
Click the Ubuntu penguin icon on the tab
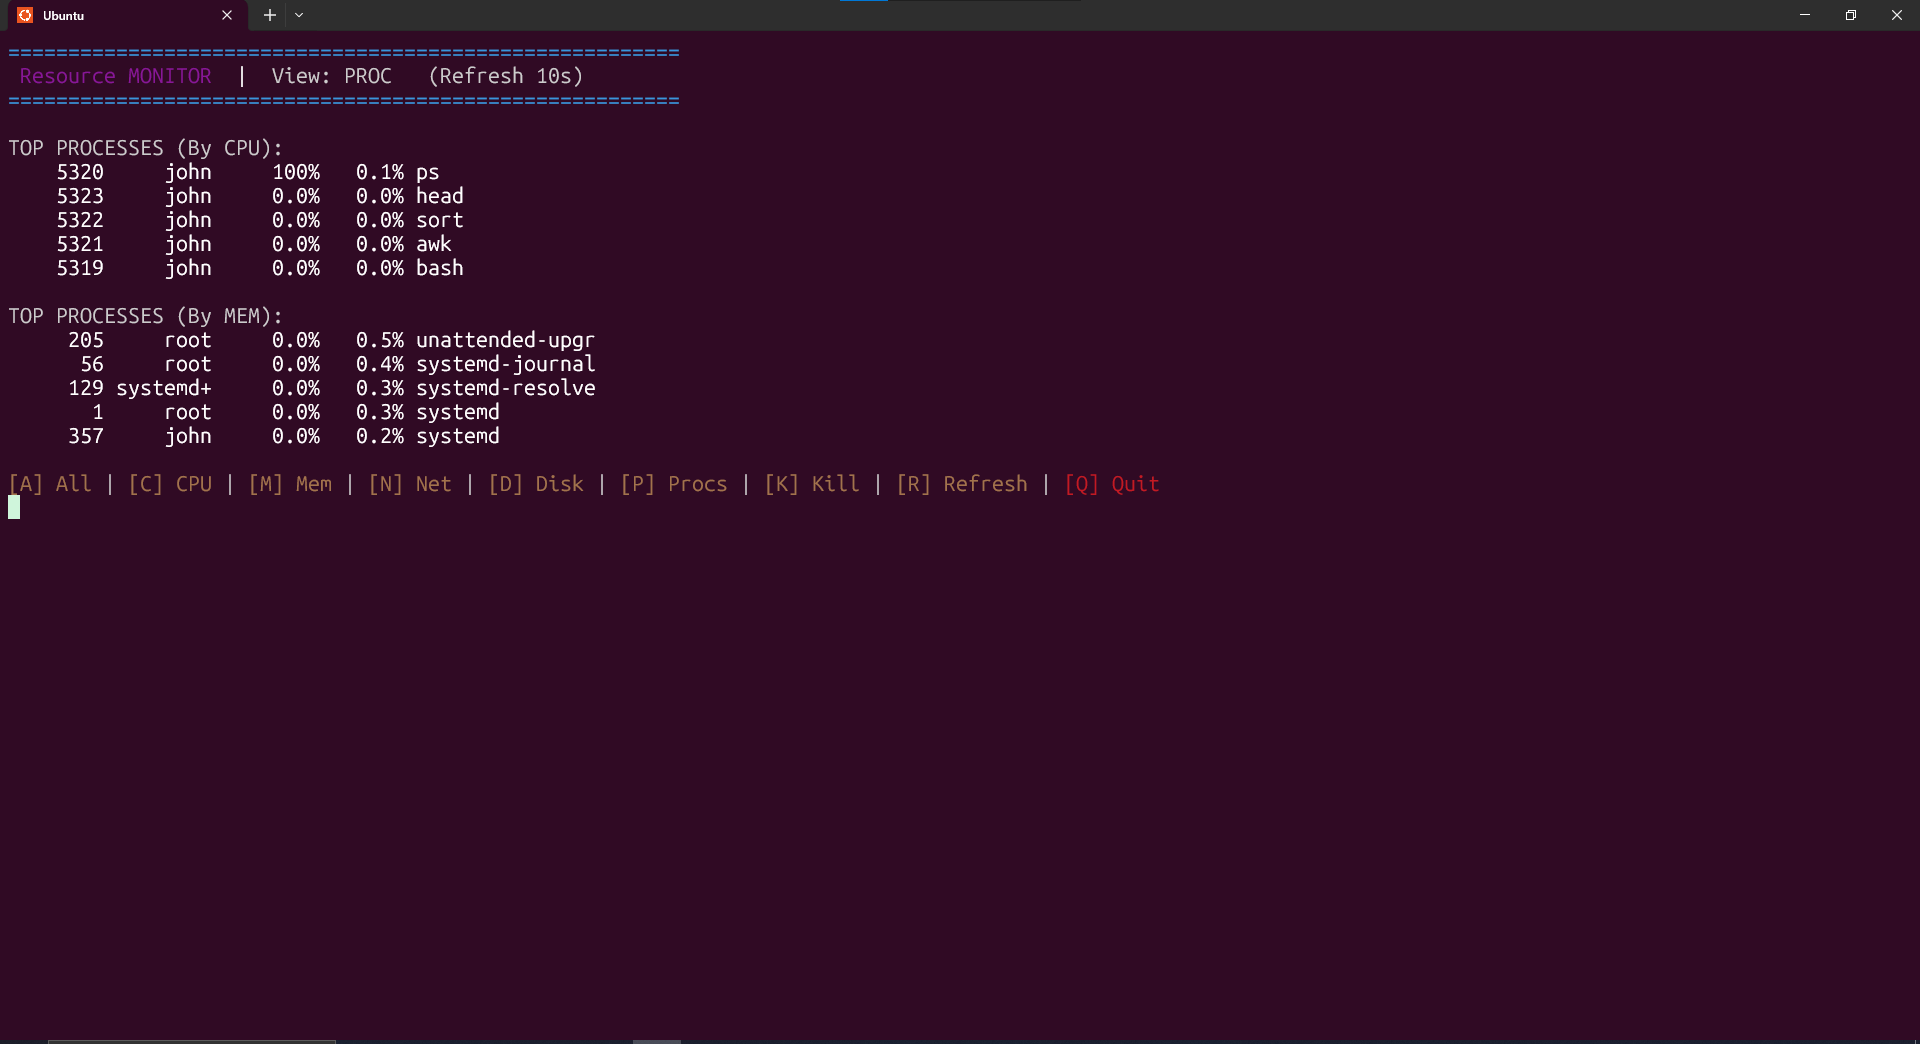23,15
